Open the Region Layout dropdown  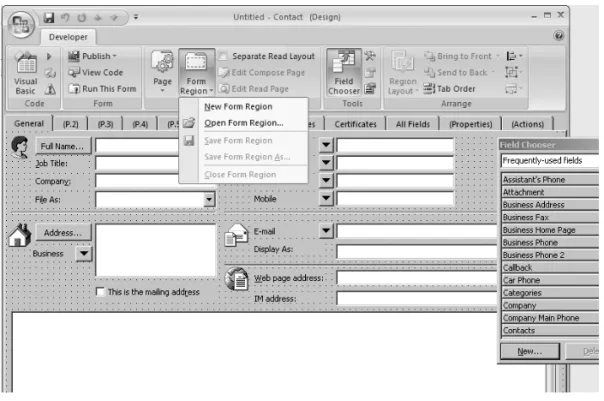point(403,72)
